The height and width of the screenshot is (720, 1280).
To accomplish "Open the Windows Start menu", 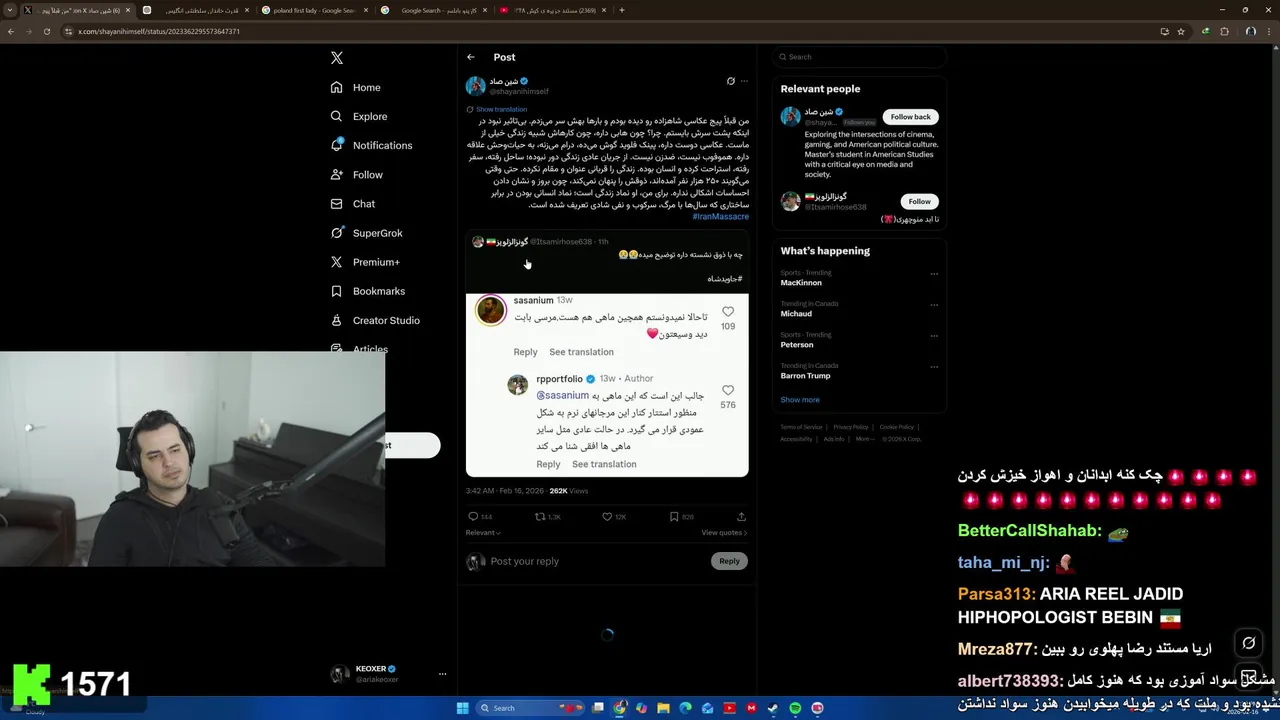I will [462, 708].
